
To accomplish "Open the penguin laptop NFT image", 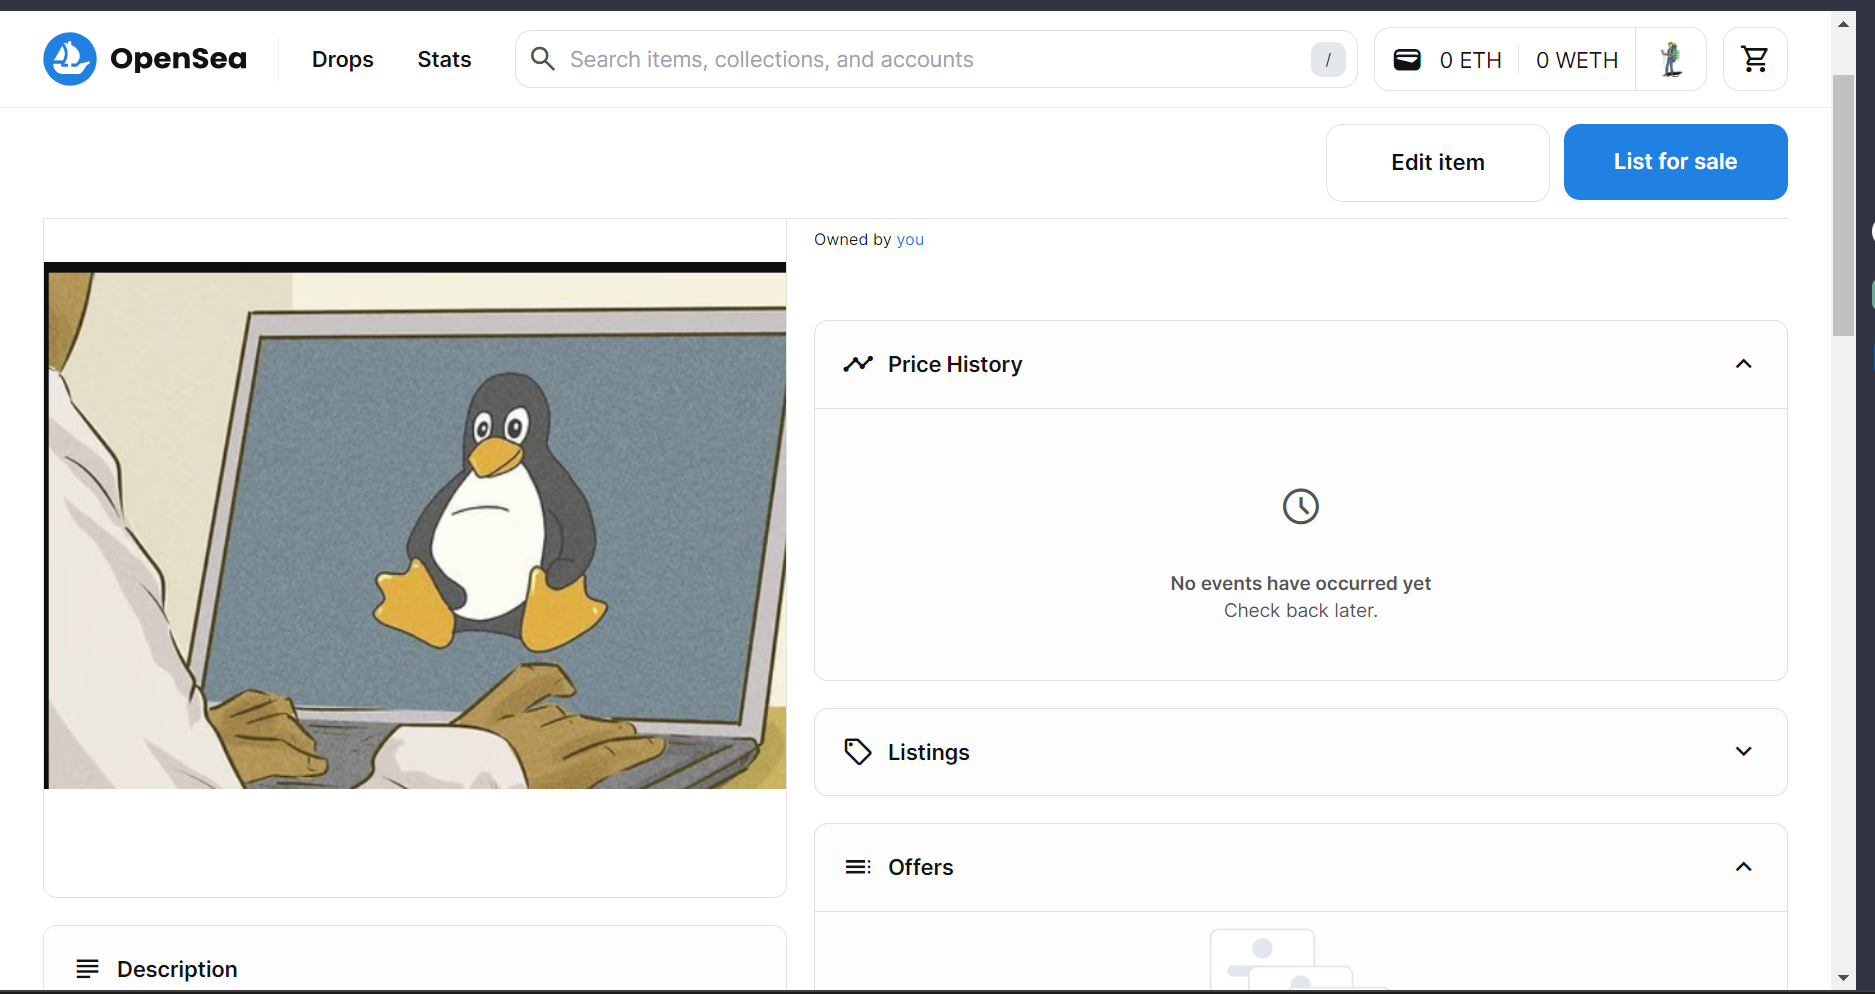I will pyautogui.click(x=415, y=526).
